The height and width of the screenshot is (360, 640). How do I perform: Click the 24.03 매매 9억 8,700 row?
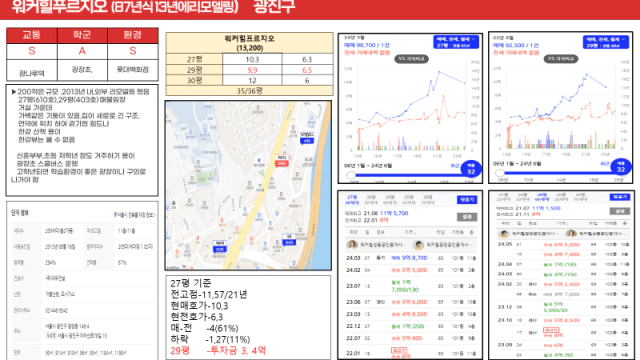411,258
